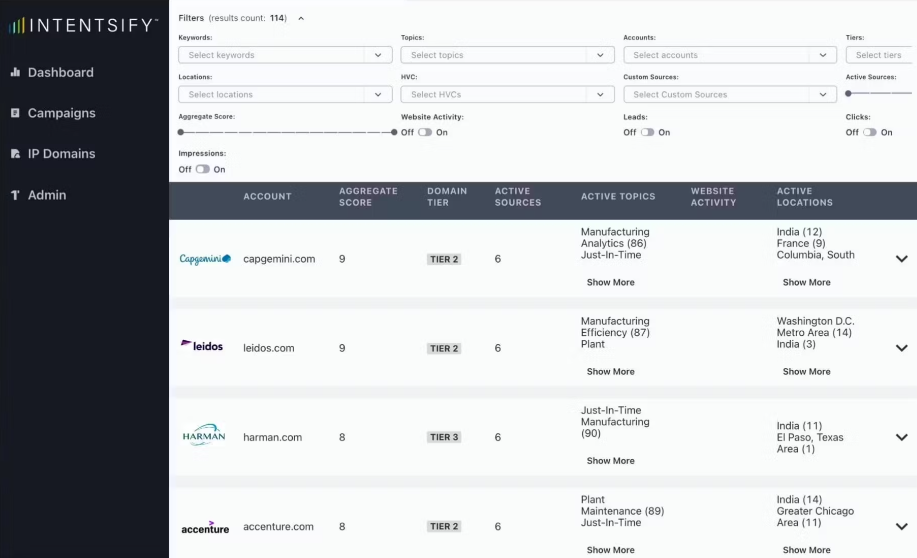Click the Campaigns sidebar icon

point(15,113)
